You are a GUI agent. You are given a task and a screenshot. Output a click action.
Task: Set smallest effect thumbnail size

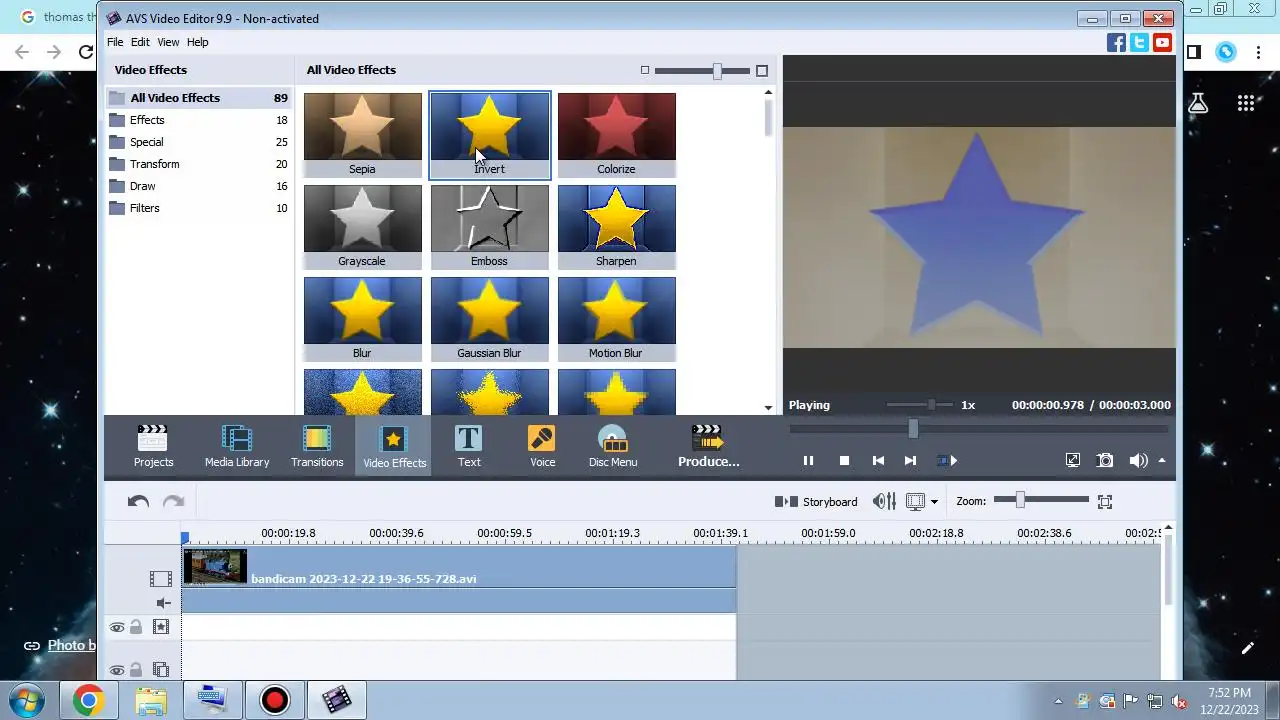pyautogui.click(x=645, y=70)
